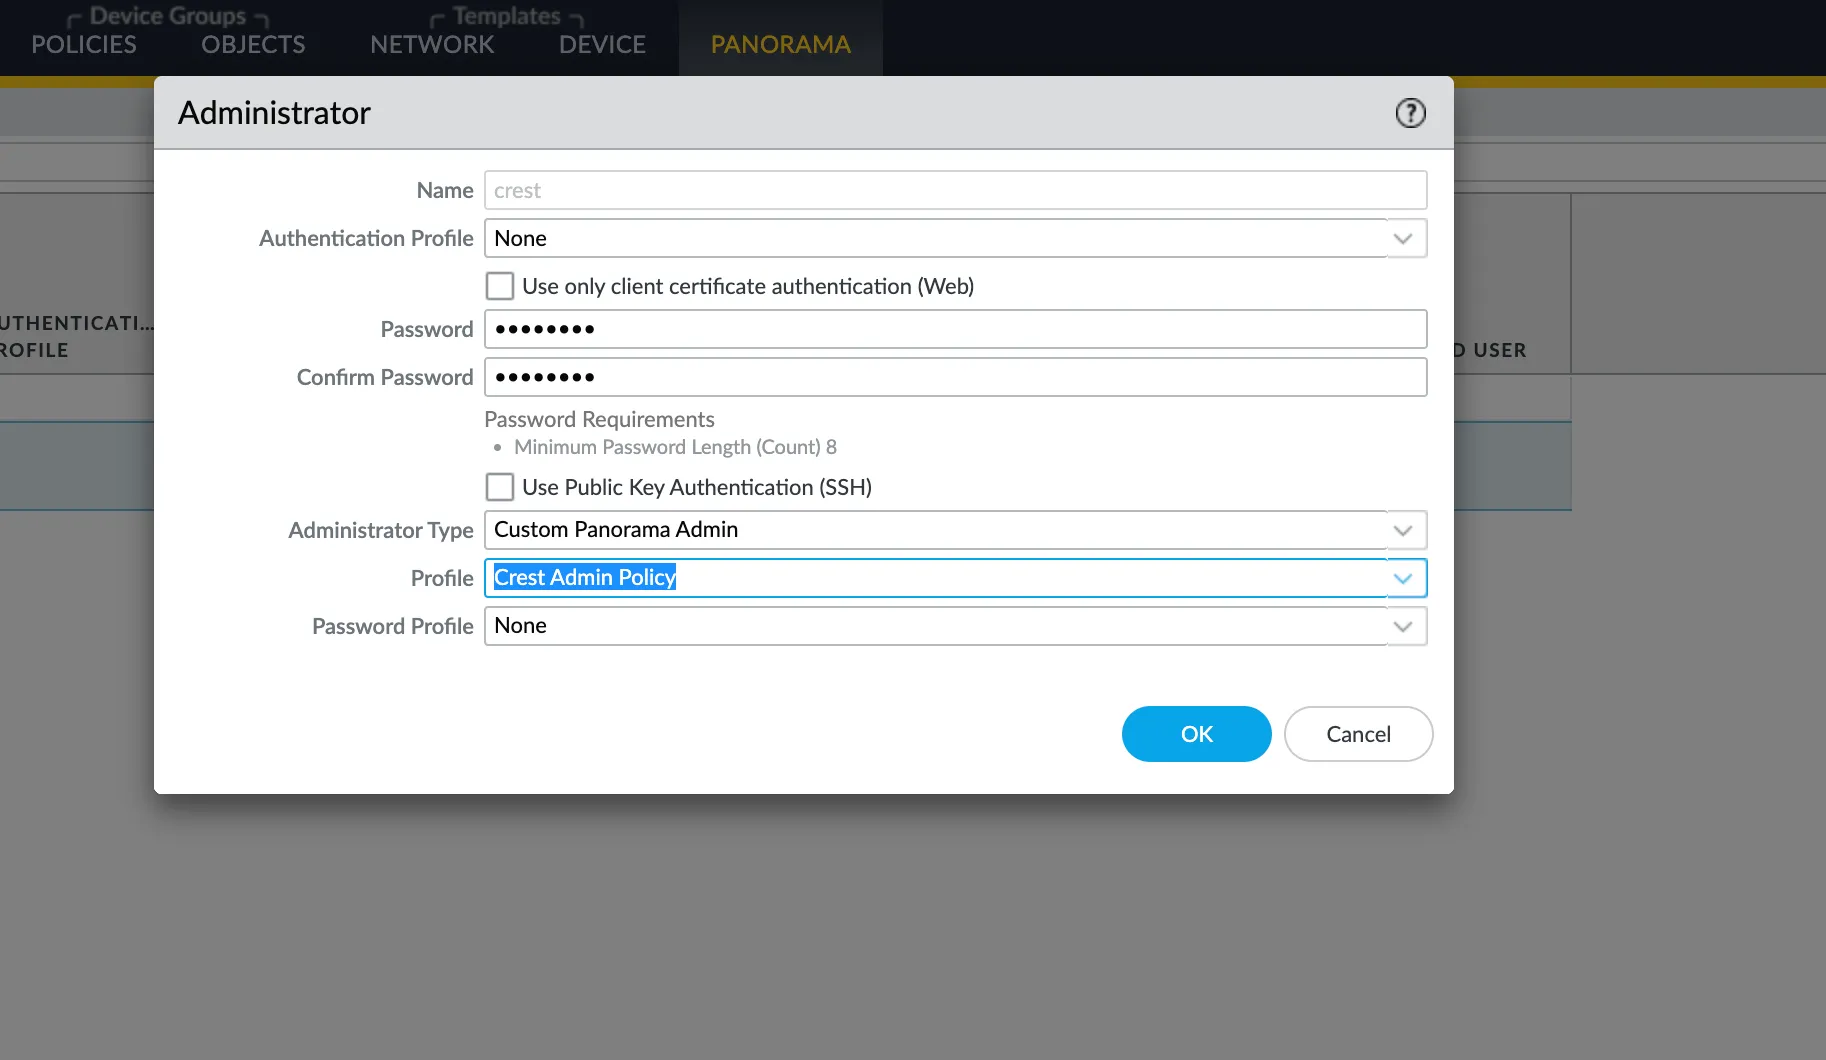Expand the Administrator Type dropdown arrow
The image size is (1826, 1060).
pos(1404,530)
